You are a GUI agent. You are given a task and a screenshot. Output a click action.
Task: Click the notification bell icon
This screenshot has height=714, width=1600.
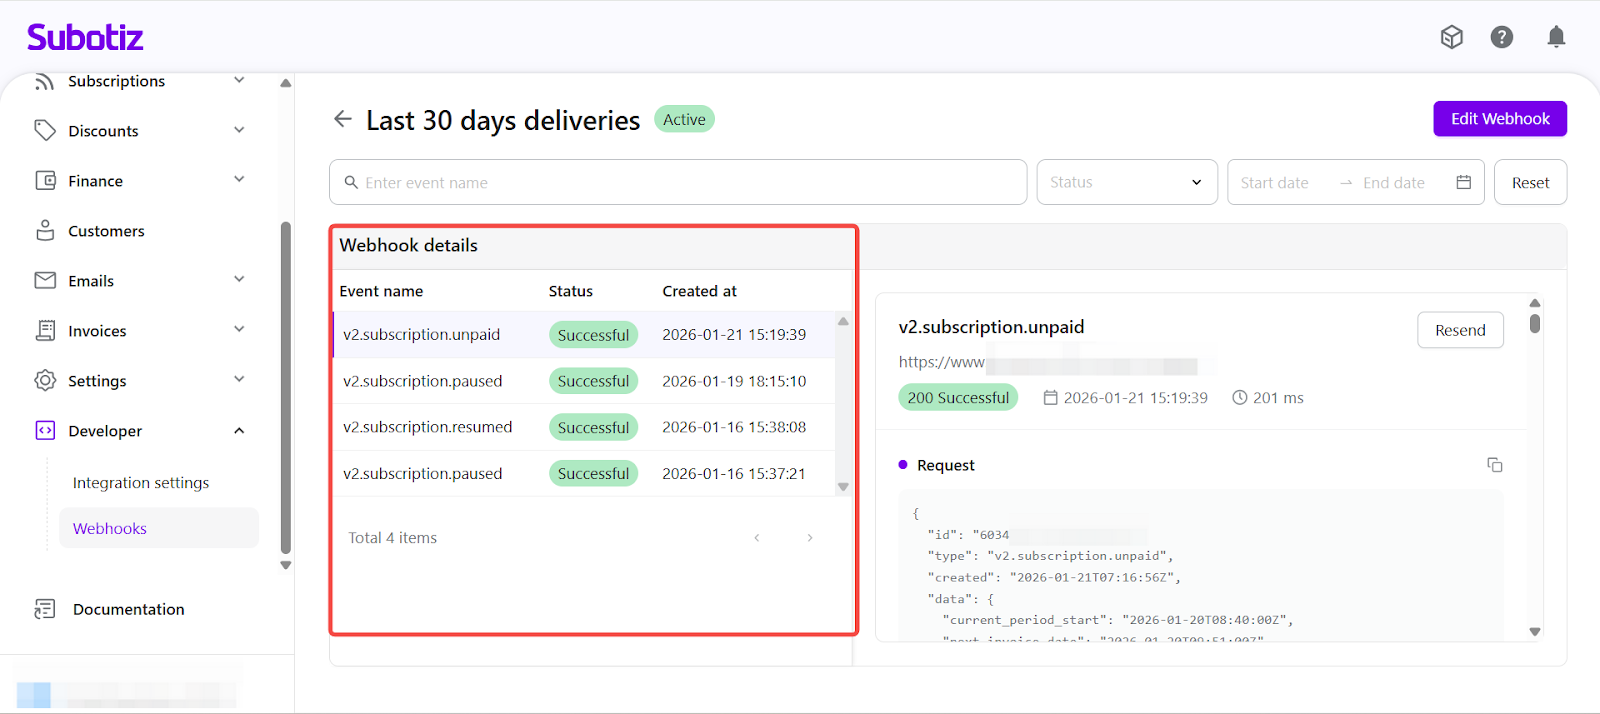pyautogui.click(x=1556, y=37)
